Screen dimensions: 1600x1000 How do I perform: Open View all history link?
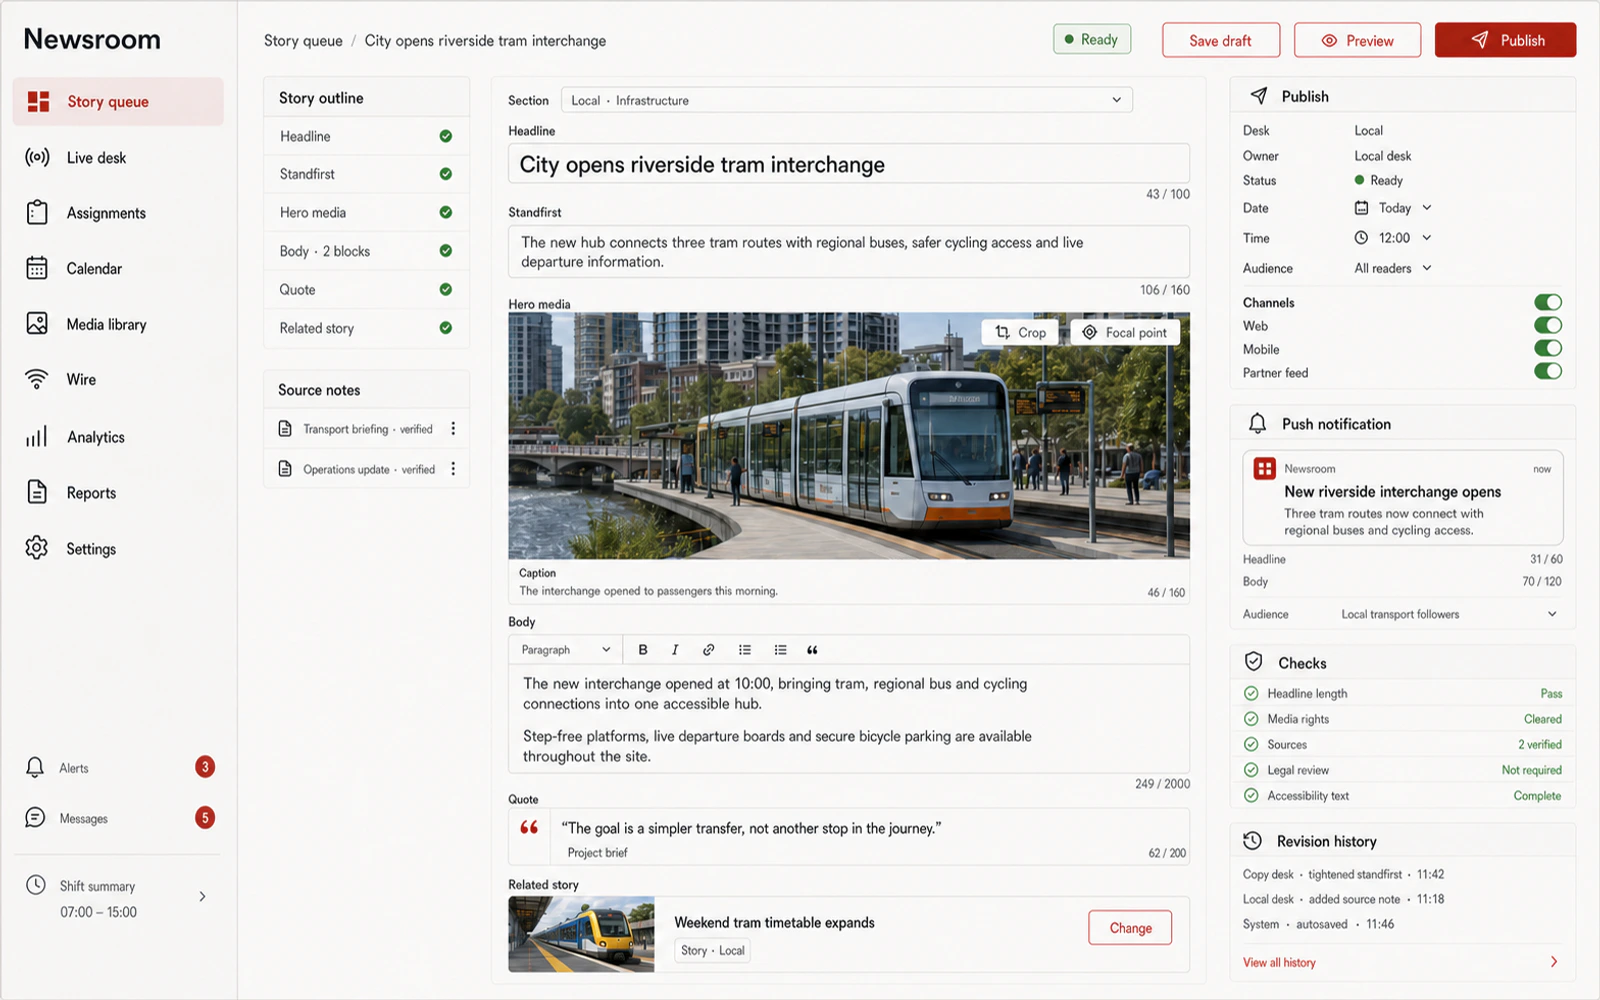1279,962
